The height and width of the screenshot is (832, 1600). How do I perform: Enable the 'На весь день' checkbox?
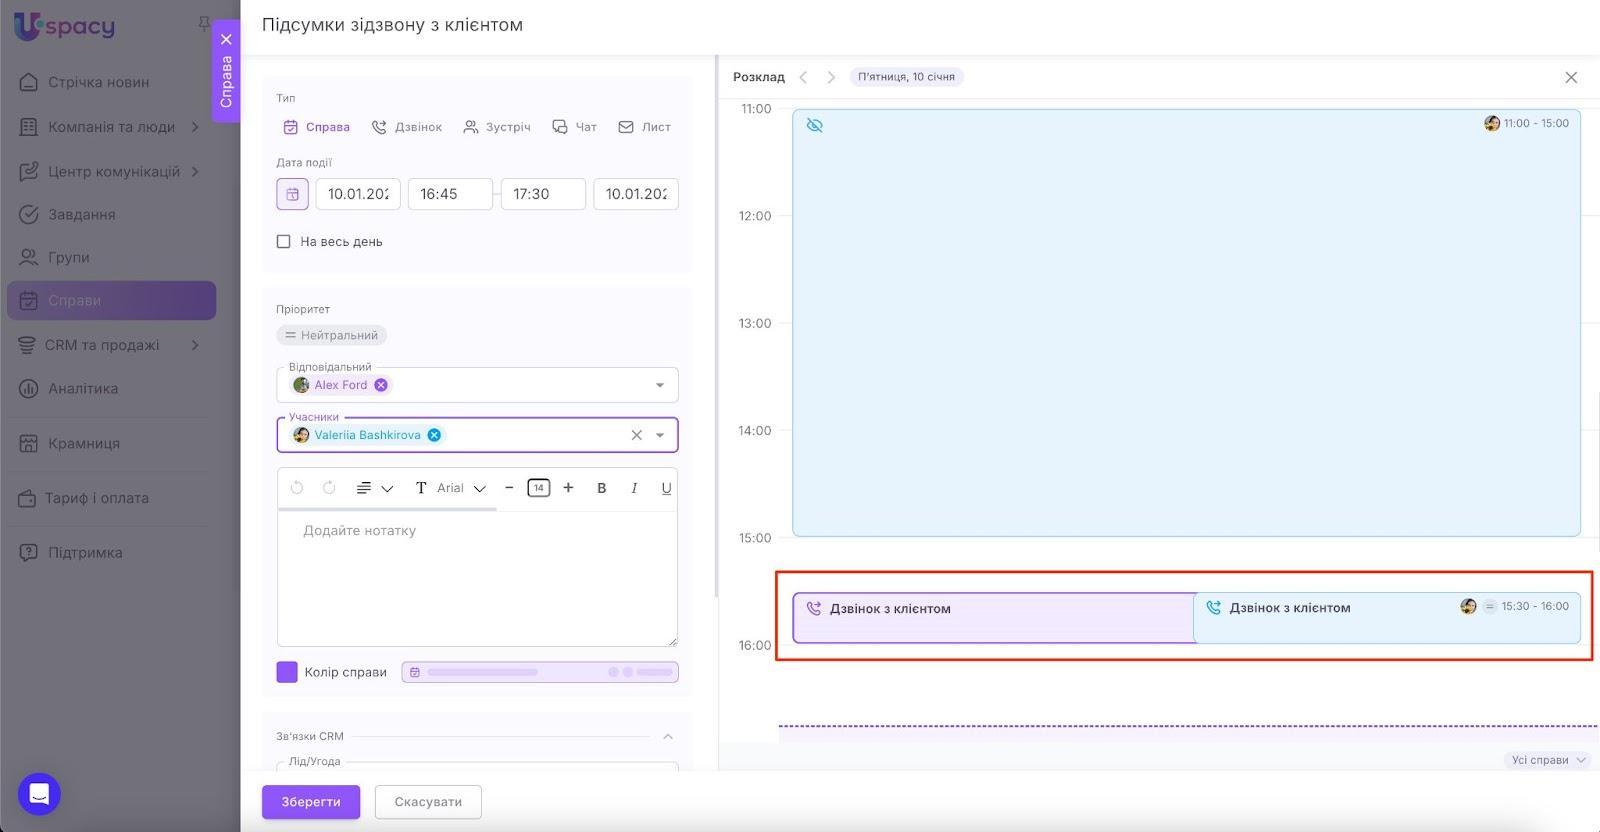(x=284, y=242)
